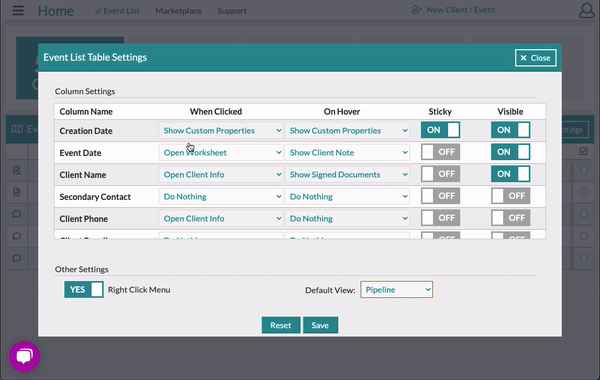Viewport: 600px width, 380px height.
Task: Enable Sticky for Secondary Contact
Action: click(440, 196)
